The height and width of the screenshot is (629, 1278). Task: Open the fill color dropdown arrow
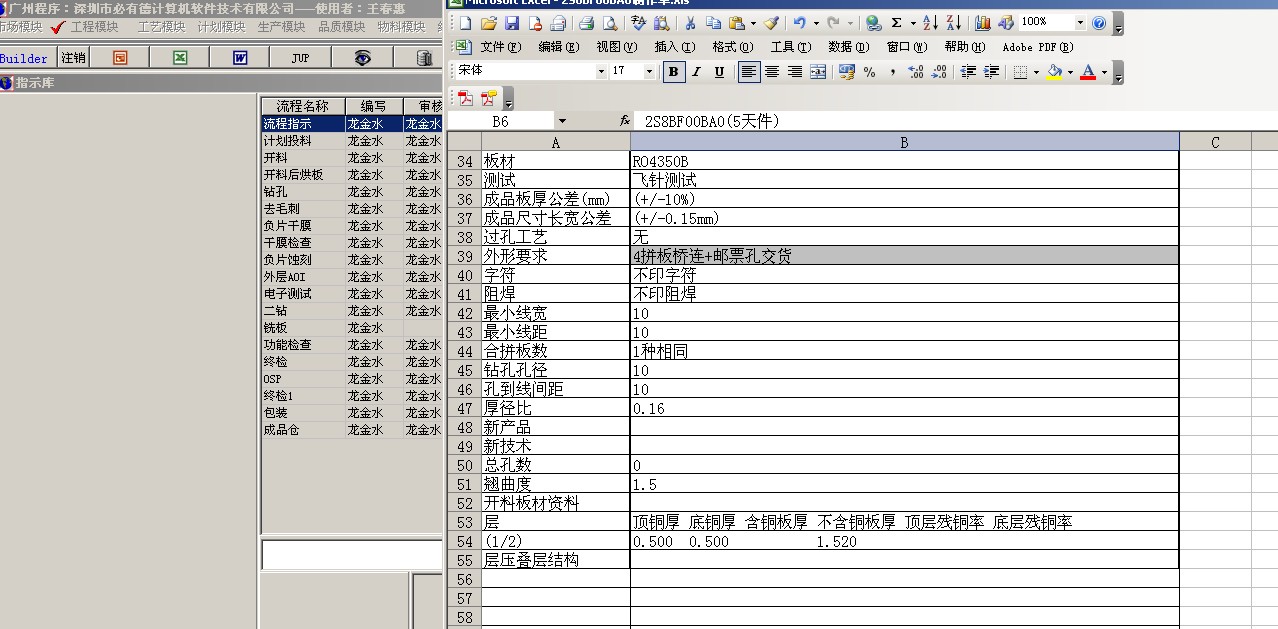[x=1070, y=71]
